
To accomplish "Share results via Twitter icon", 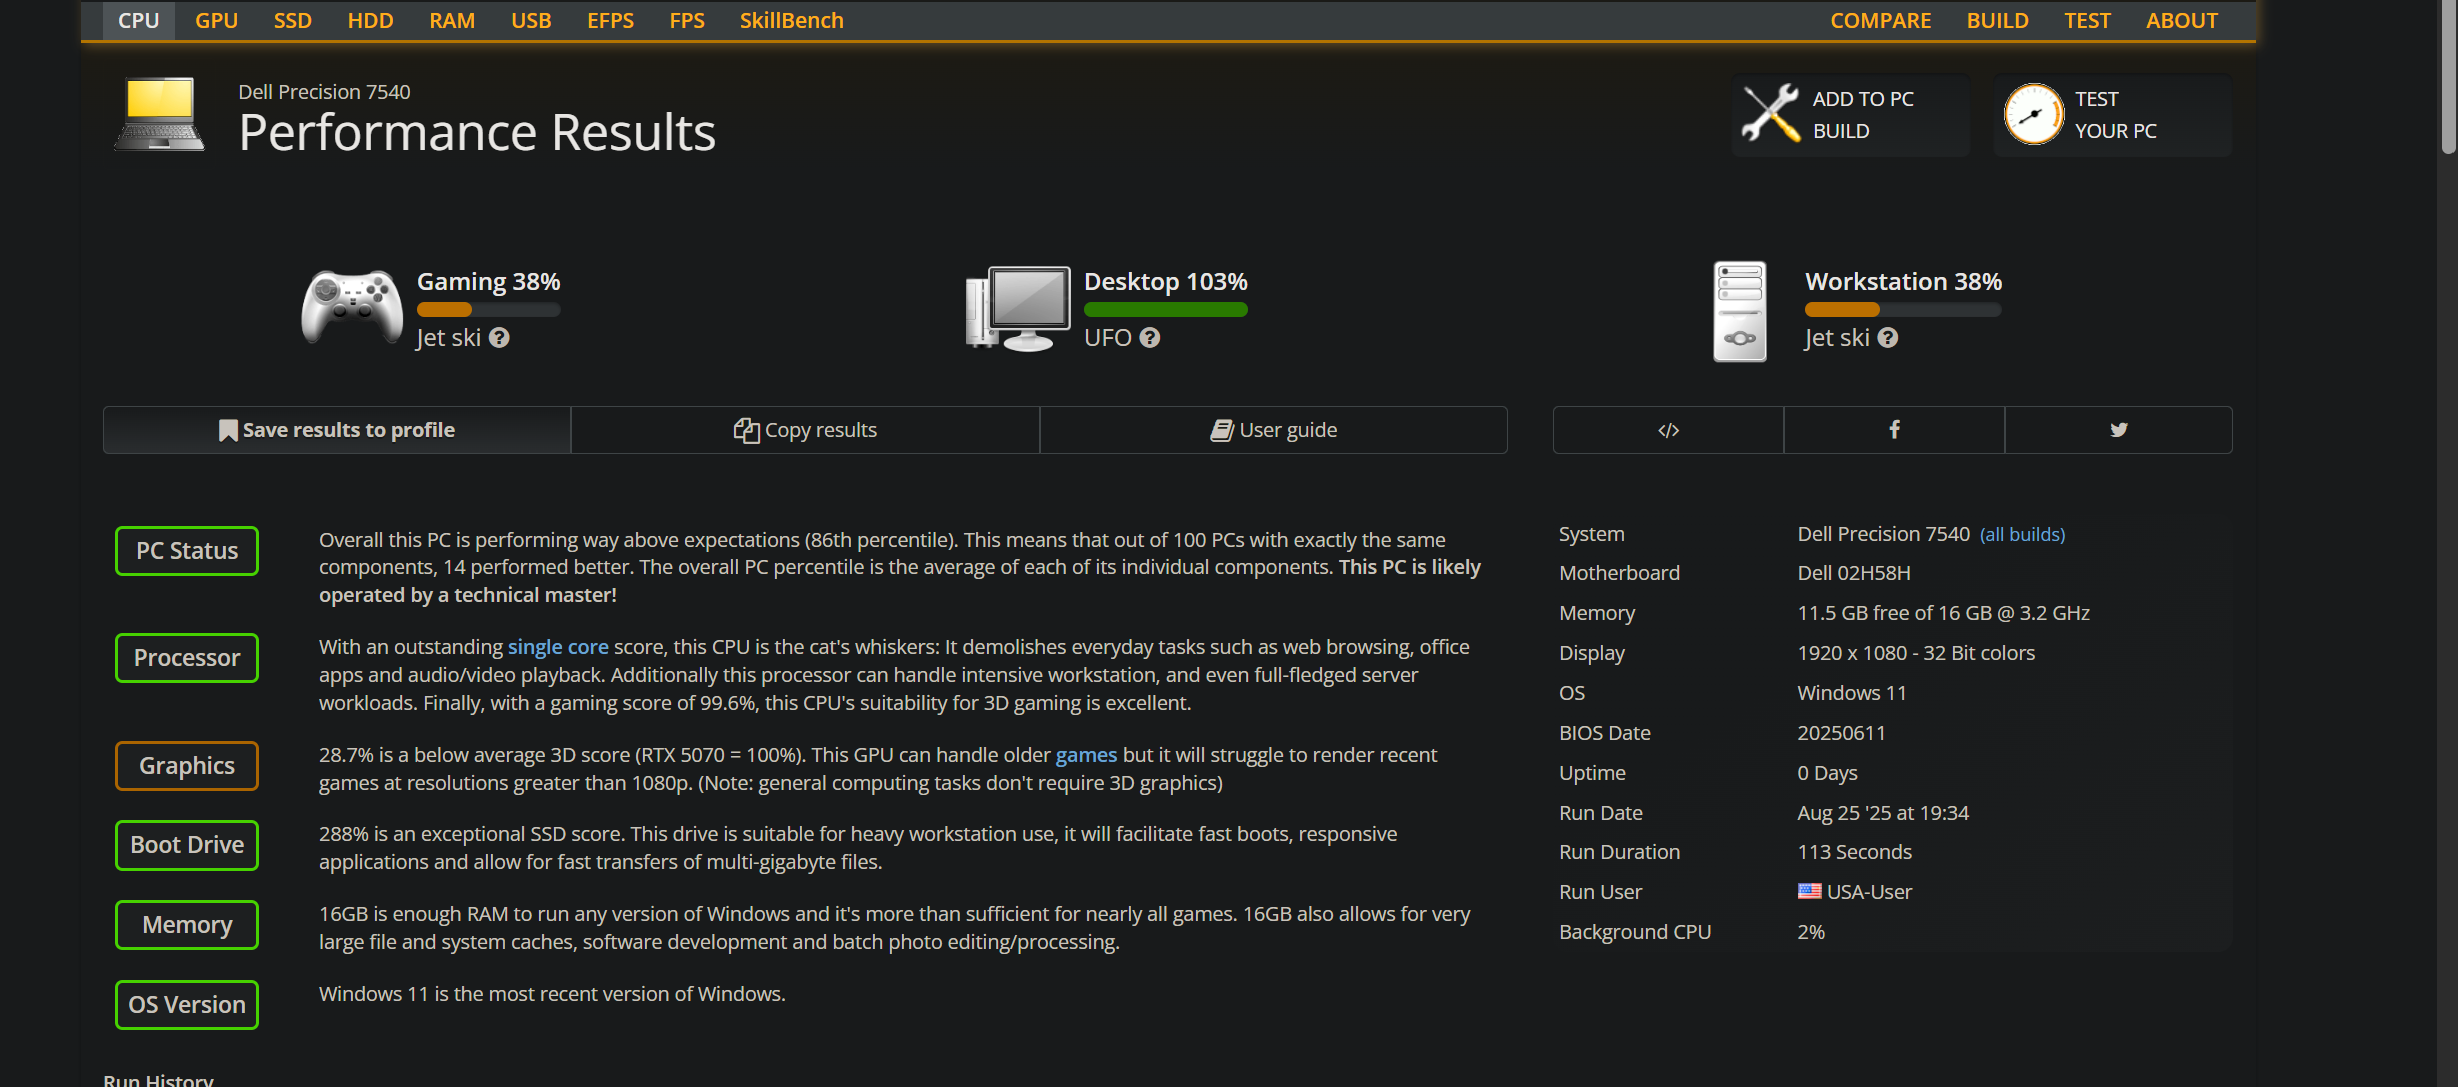I will (x=2118, y=430).
